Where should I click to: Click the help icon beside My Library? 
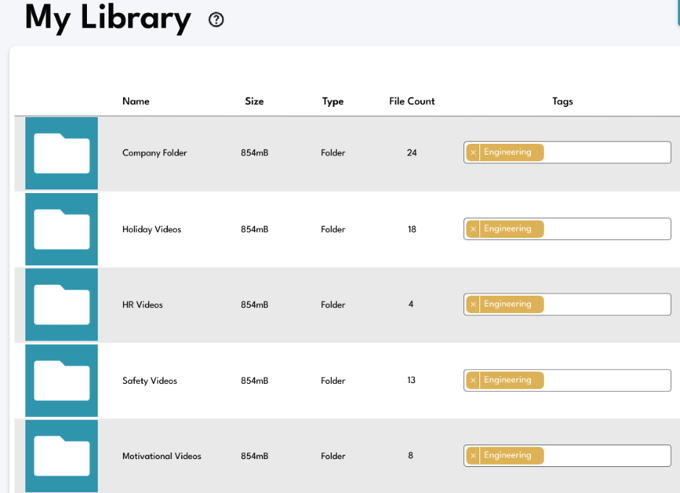(x=216, y=20)
